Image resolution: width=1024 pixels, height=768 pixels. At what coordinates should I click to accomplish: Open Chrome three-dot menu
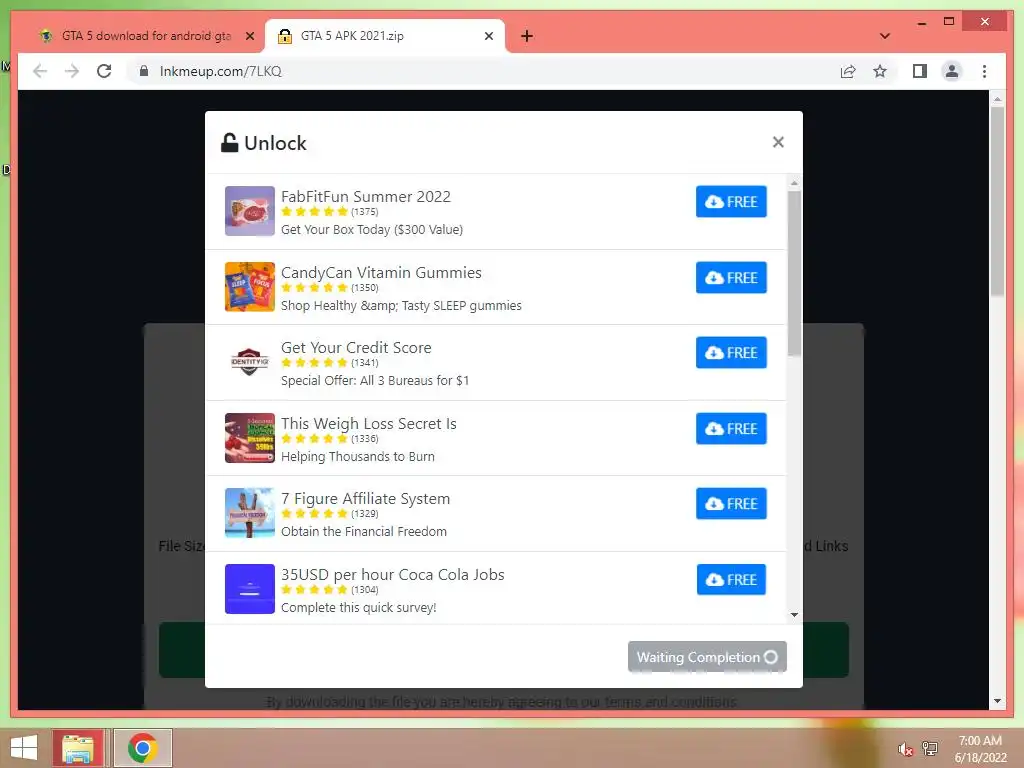tap(984, 71)
